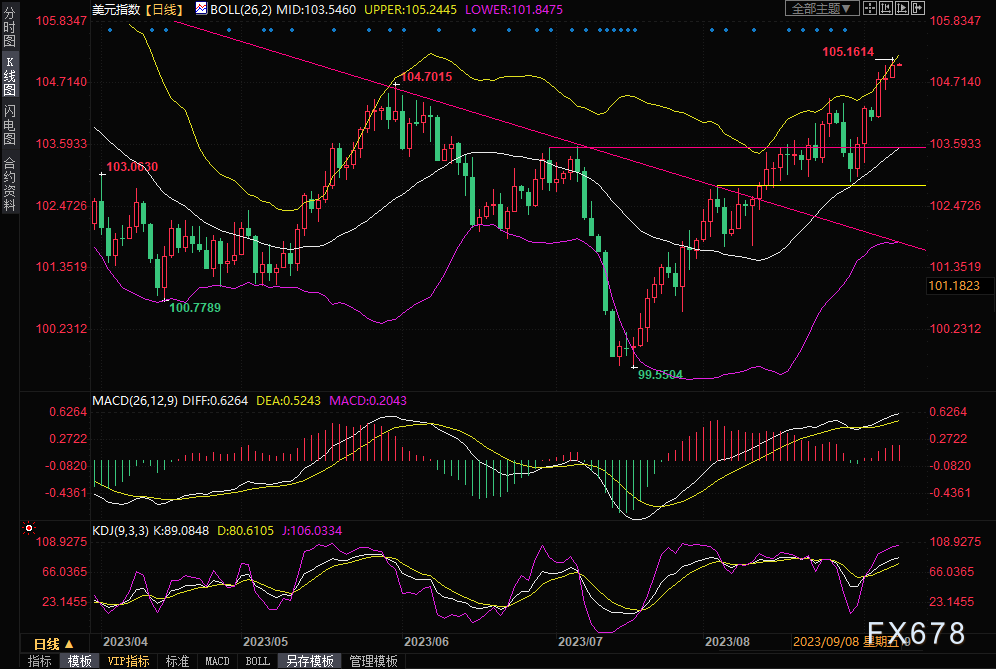Toggle the 标准 template option
The width and height of the screenshot is (996, 669).
177,661
